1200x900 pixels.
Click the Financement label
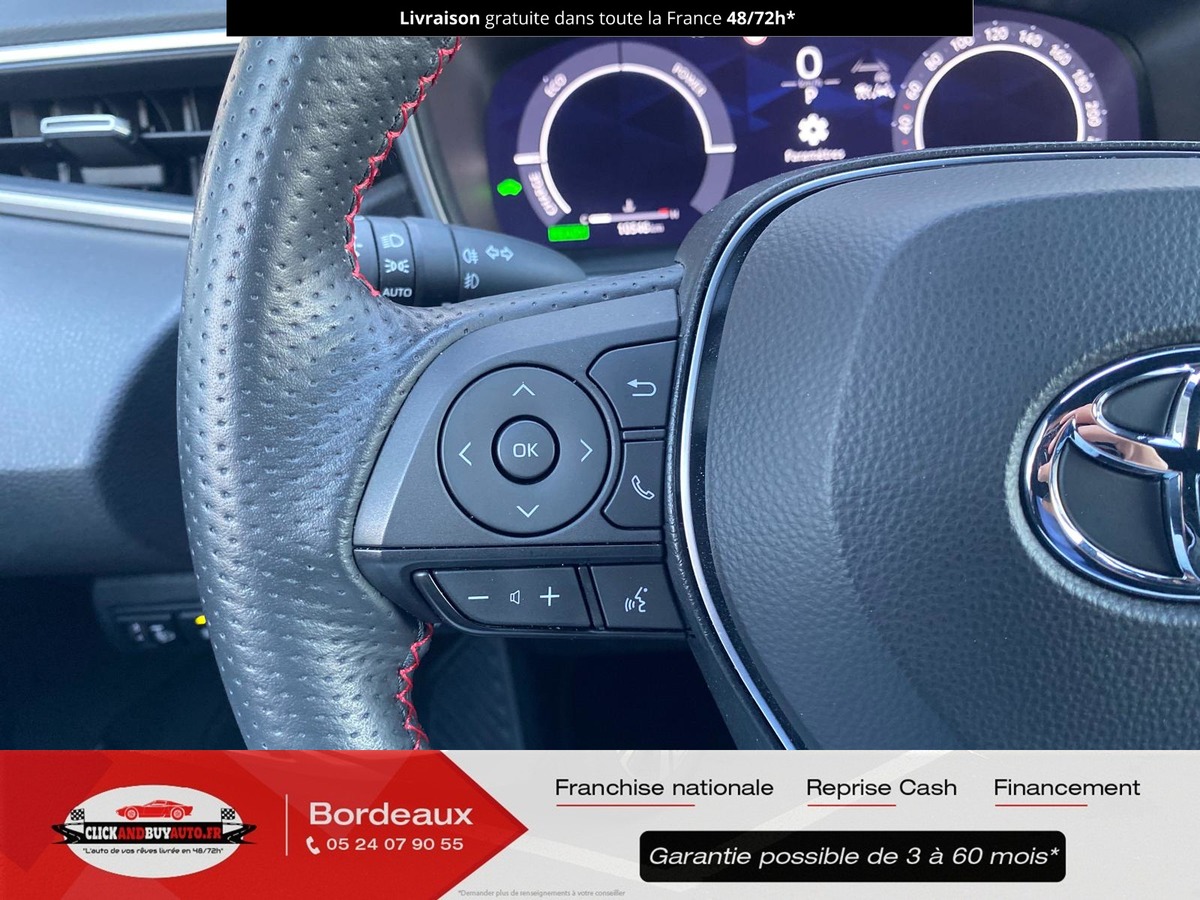pyautogui.click(x=1066, y=788)
